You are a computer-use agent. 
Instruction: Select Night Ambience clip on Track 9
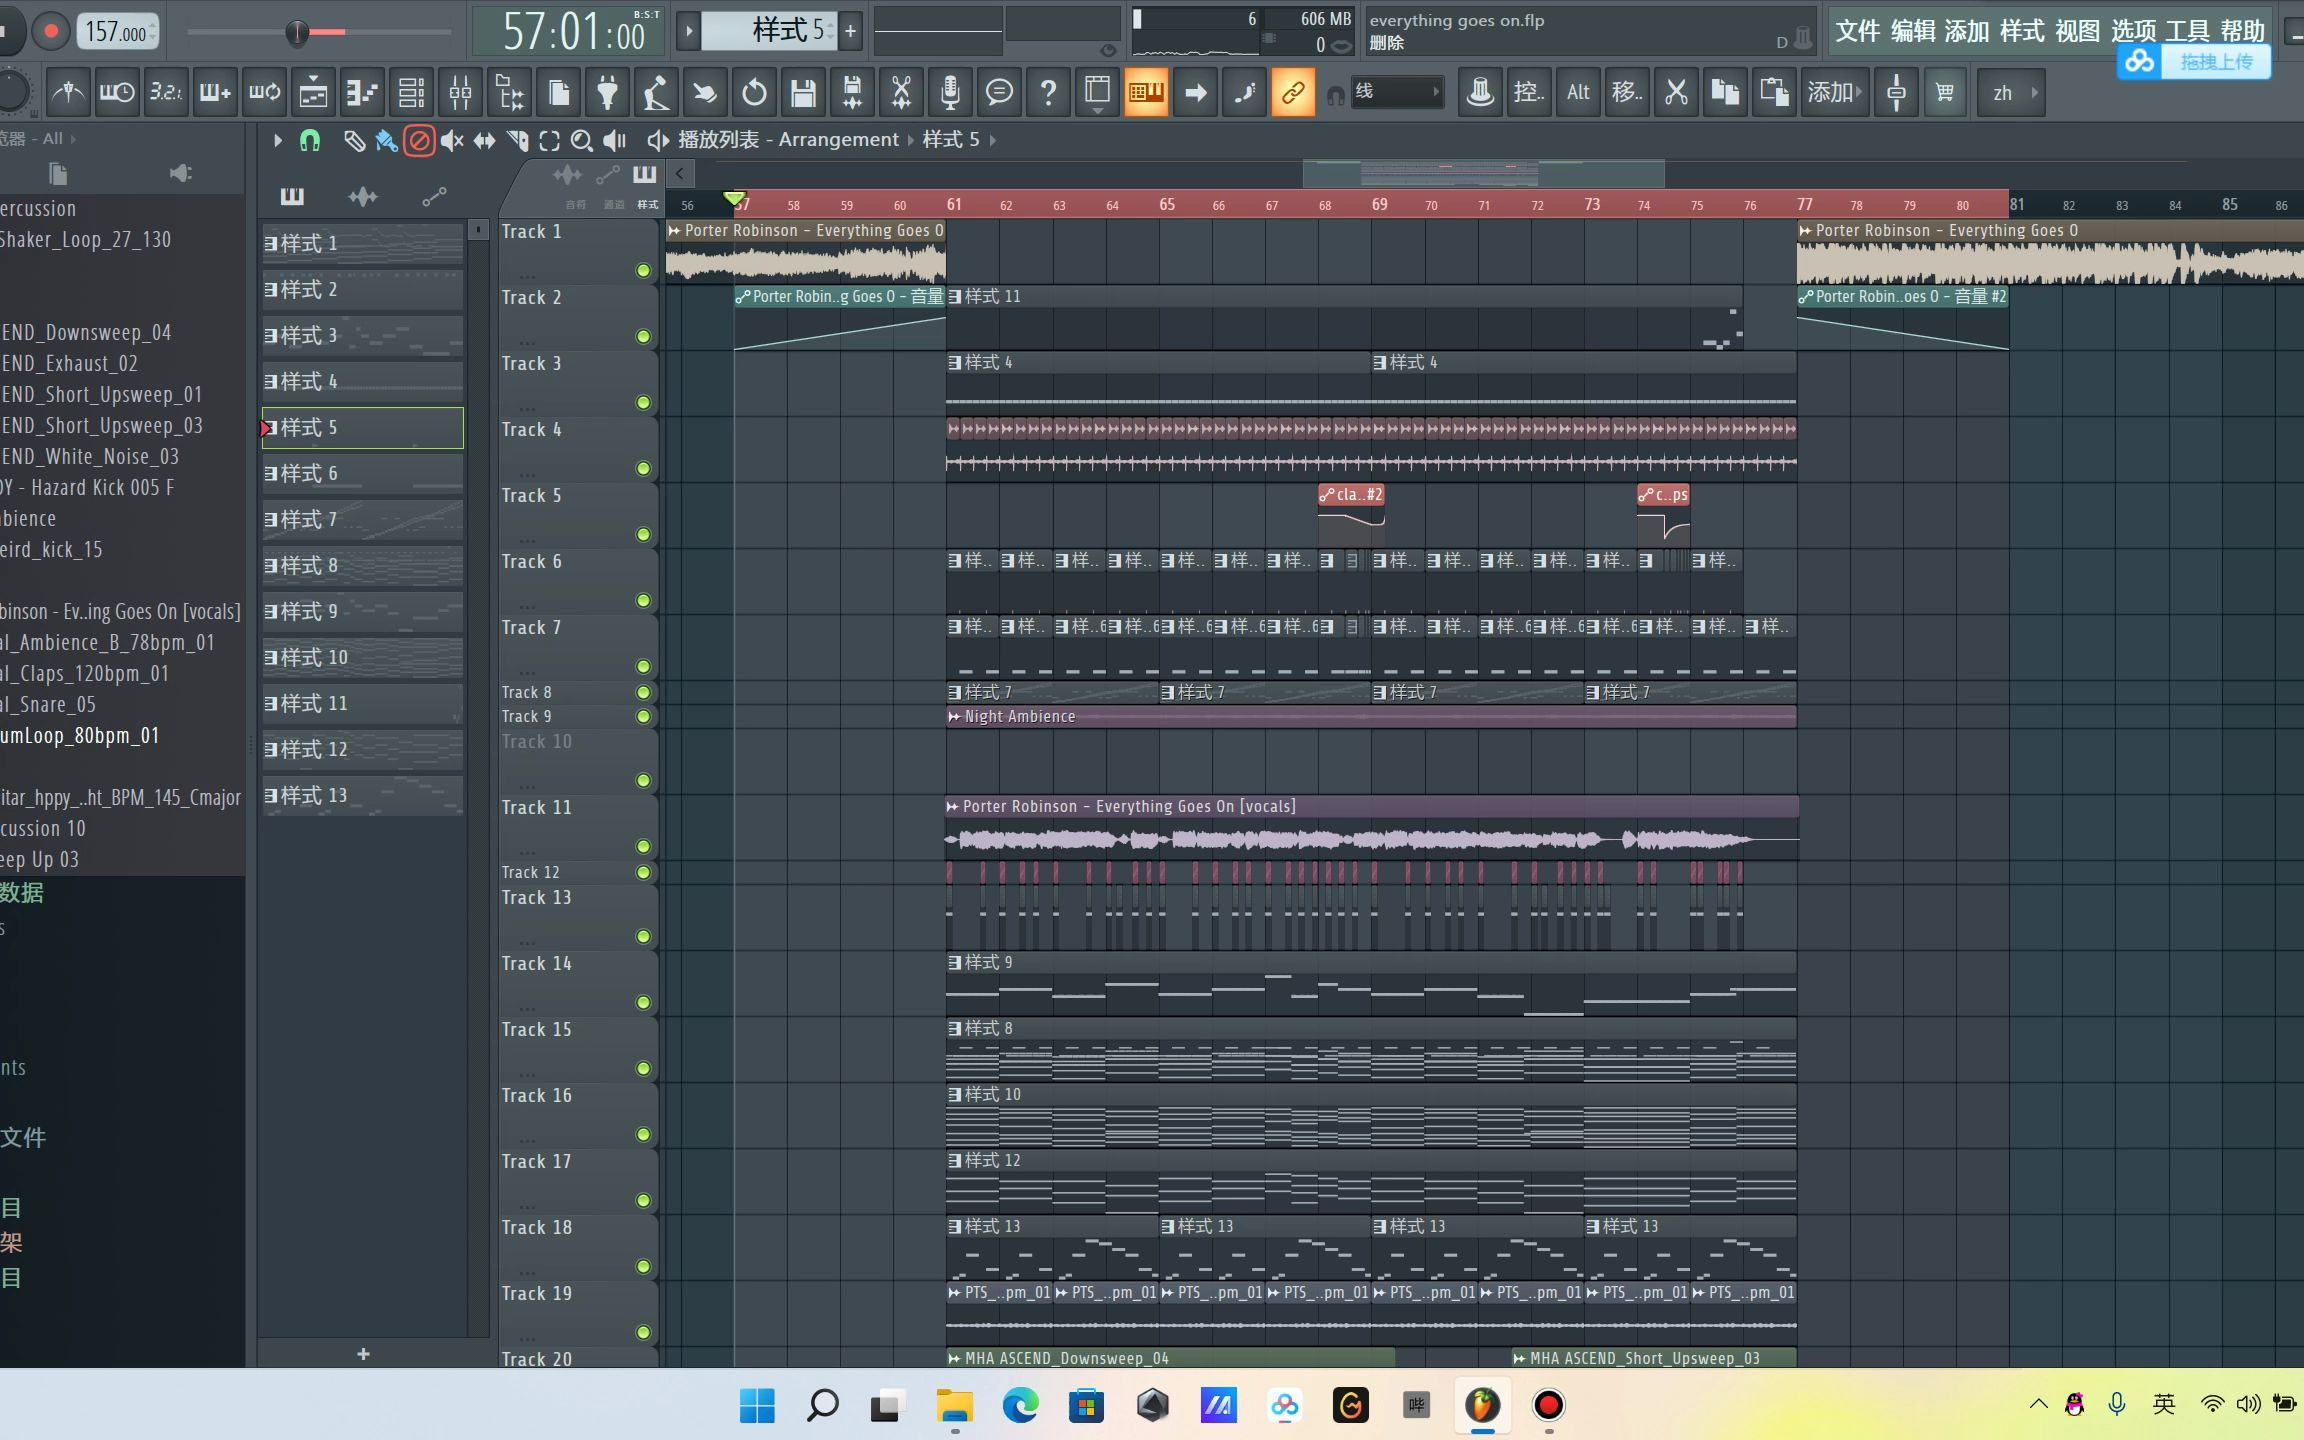(x=1371, y=717)
